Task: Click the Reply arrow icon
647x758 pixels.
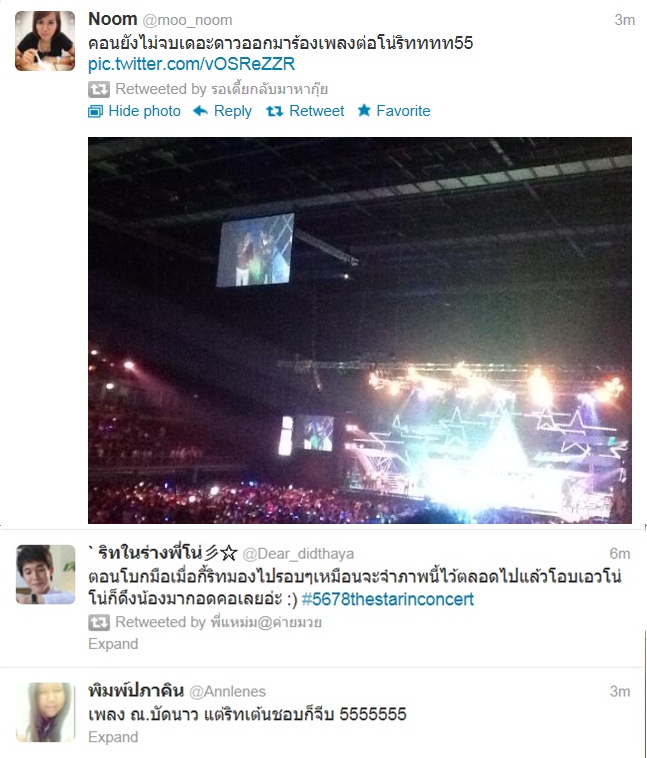Action: pyautogui.click(x=200, y=111)
